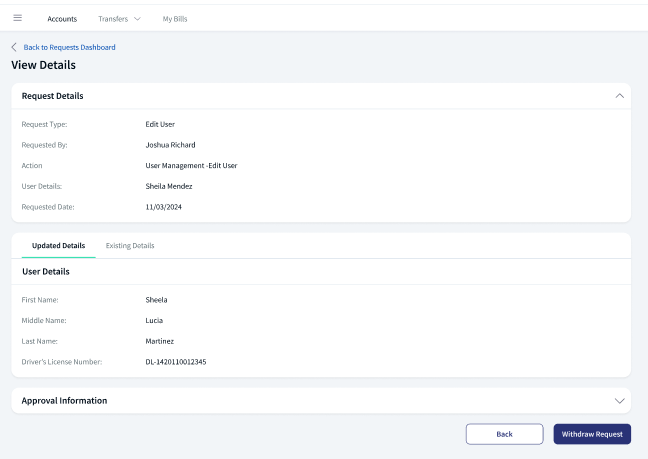
Task: Click the User Details section heading
Action: [x=45, y=271]
